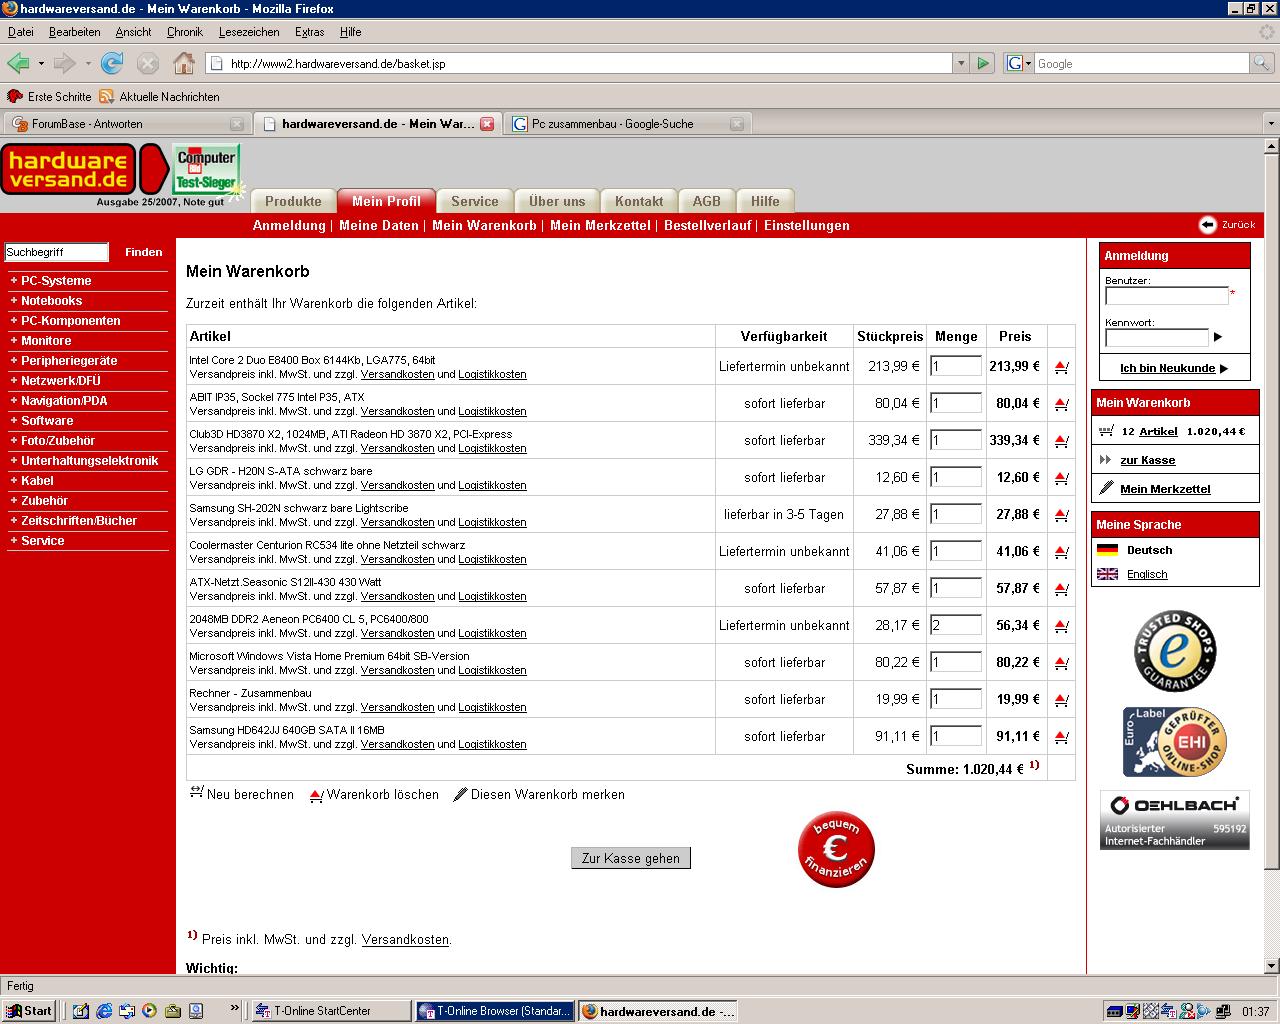Click page vertical scrollbar down arrow

1272,966
